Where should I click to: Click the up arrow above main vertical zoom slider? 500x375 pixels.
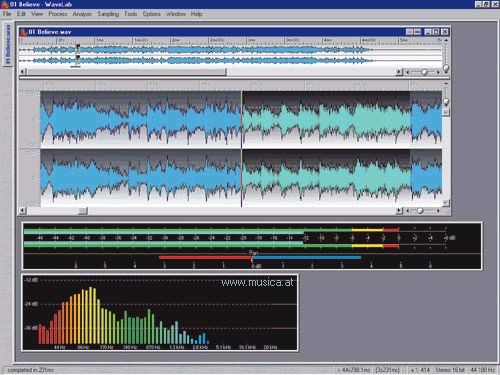(x=446, y=83)
